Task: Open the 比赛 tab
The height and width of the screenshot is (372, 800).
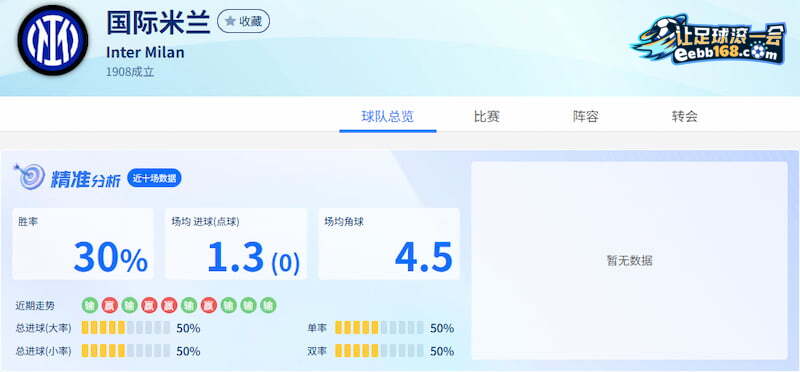Action: pyautogui.click(x=487, y=116)
